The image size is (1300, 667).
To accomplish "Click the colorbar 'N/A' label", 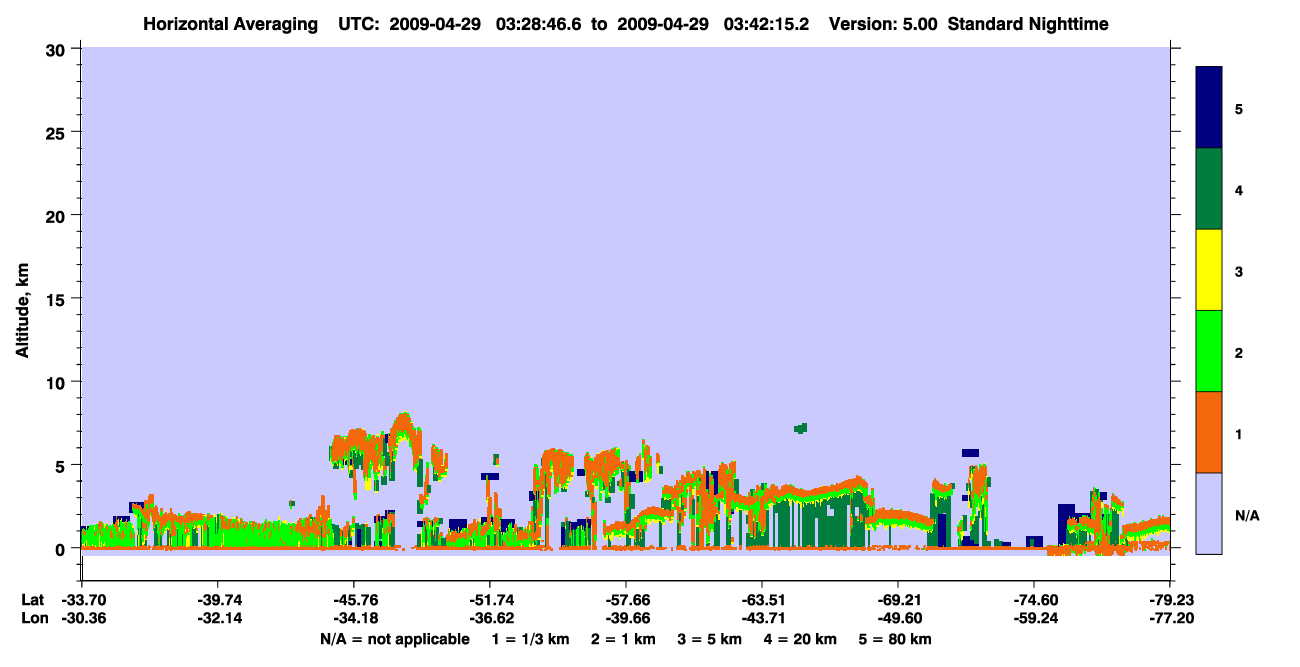I will (x=1247, y=515).
